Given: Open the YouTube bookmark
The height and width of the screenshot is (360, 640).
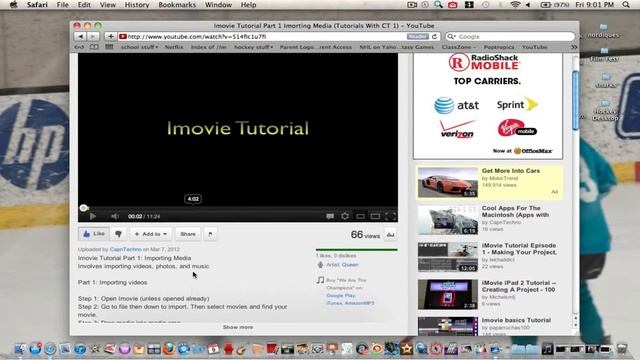Looking at the screenshot, I should [x=534, y=47].
